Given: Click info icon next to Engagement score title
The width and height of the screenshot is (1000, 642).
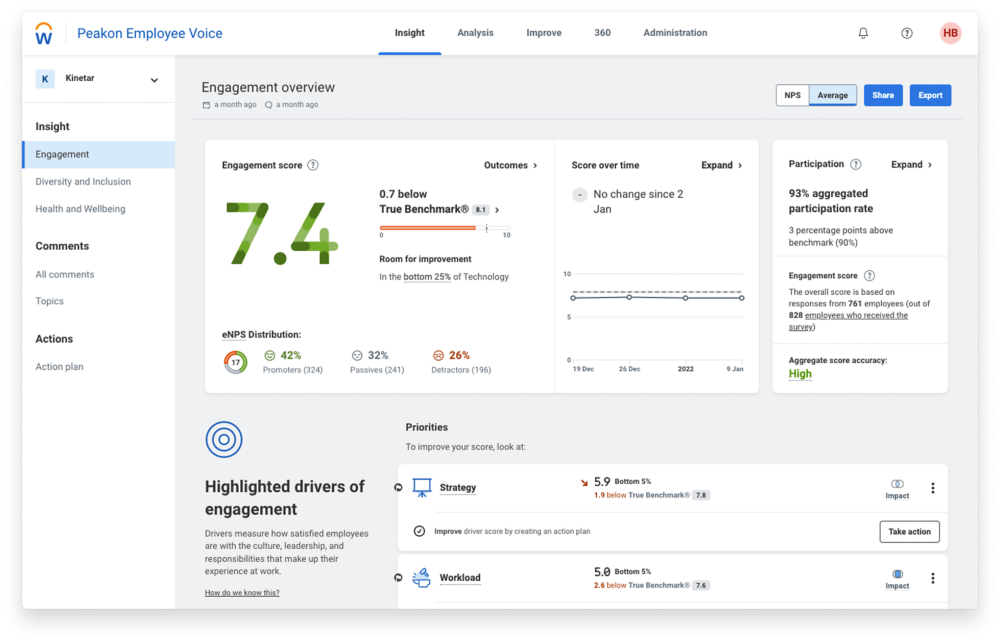Looking at the screenshot, I should [x=313, y=165].
